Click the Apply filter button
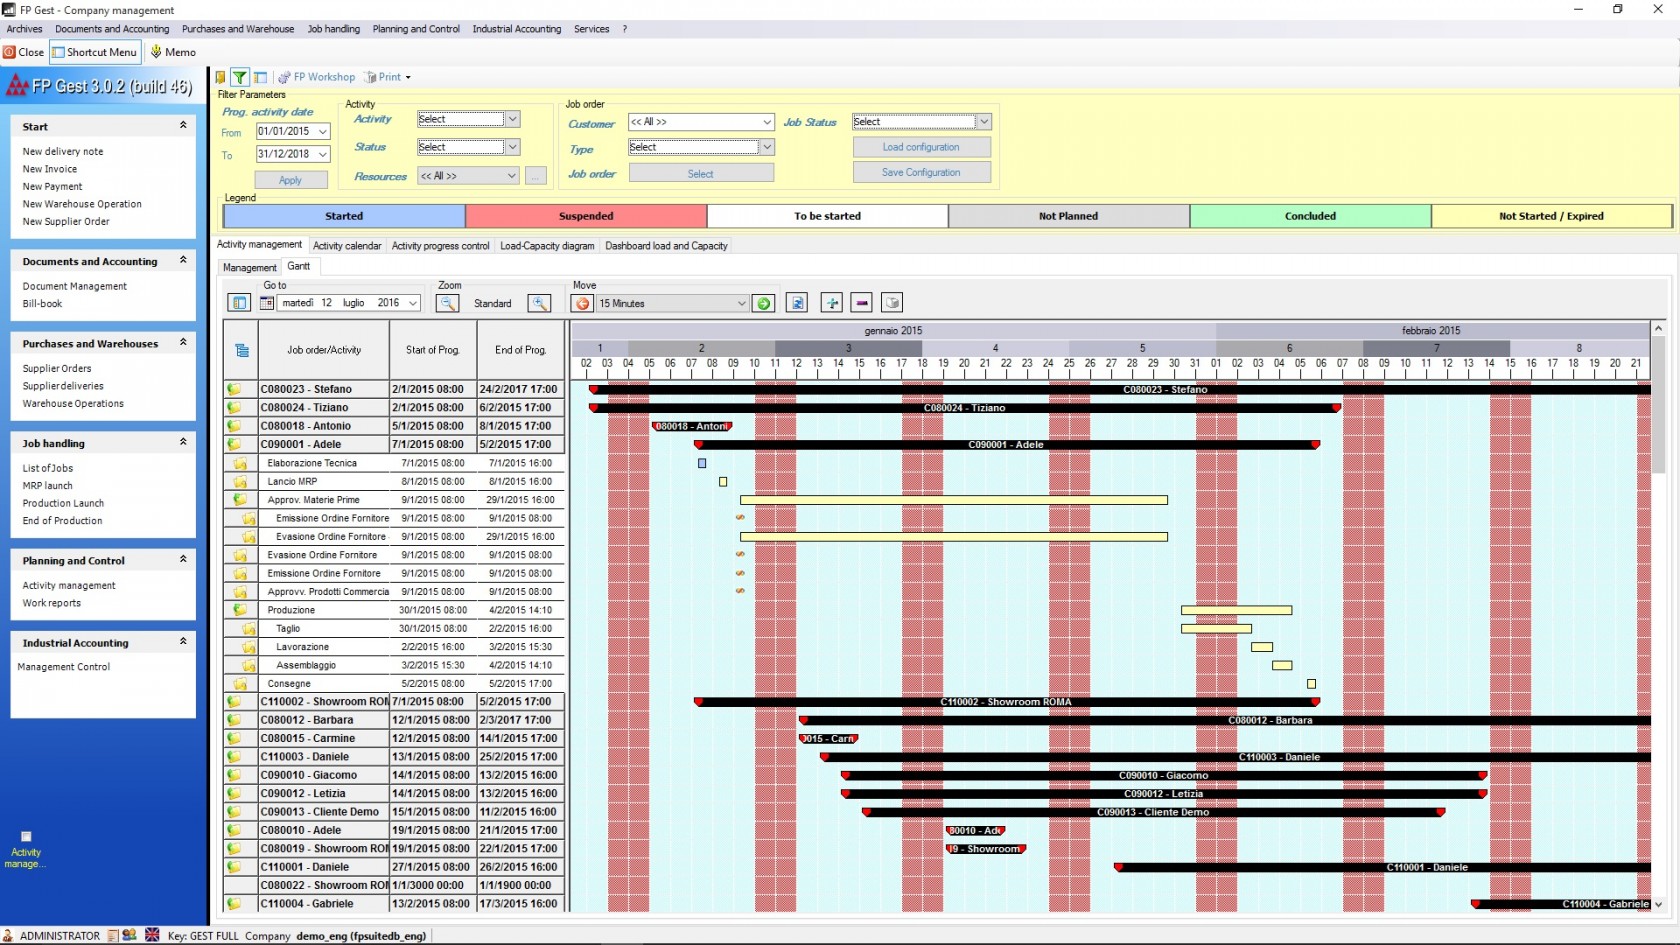1680x945 pixels. (x=290, y=180)
